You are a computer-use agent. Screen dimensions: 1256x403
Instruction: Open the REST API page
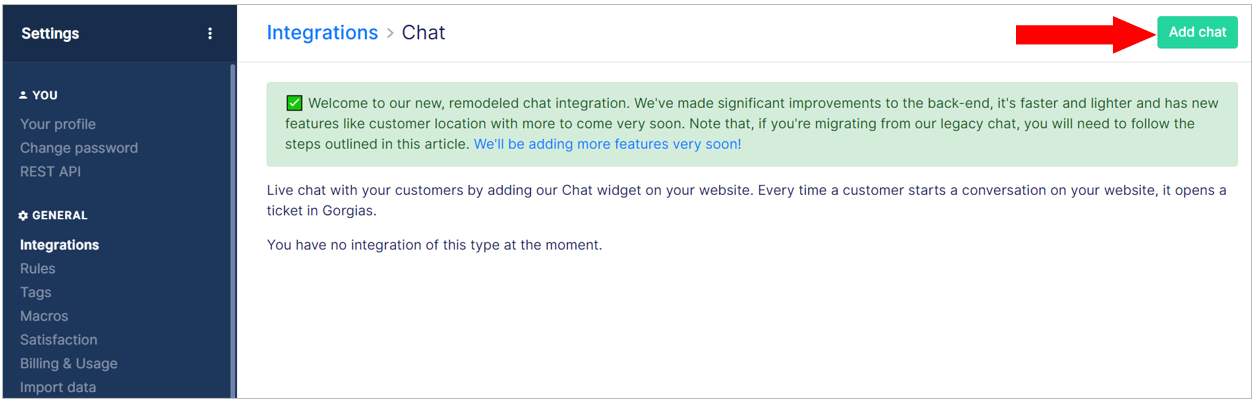50,172
